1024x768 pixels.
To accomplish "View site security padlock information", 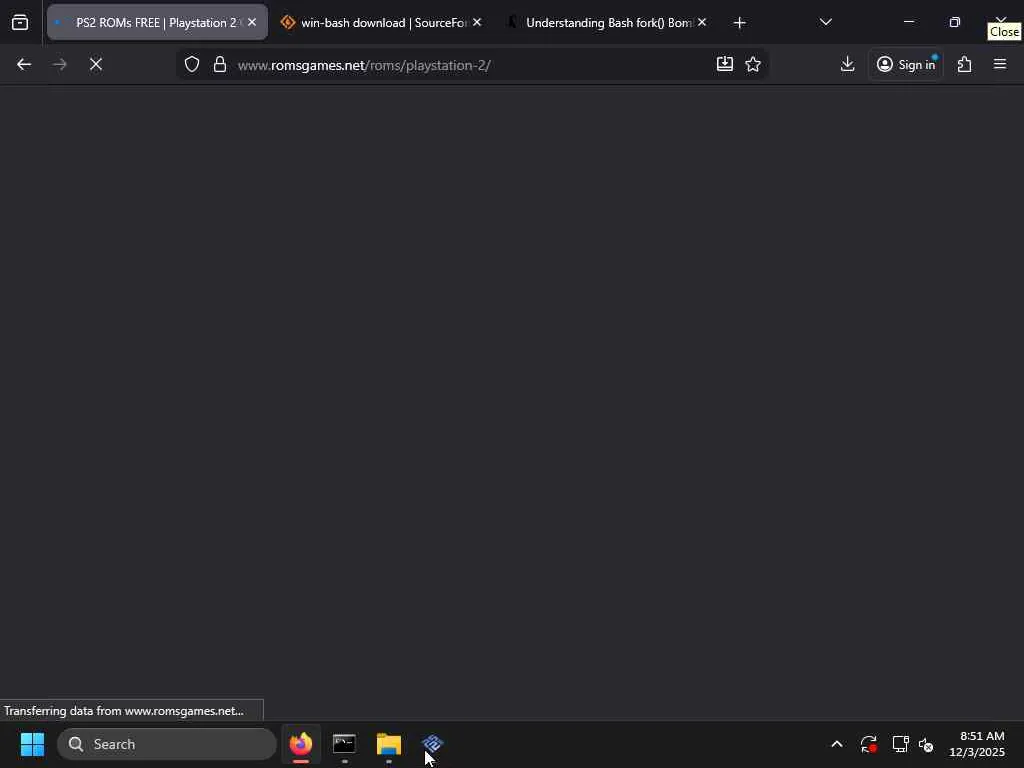I will [x=220, y=65].
